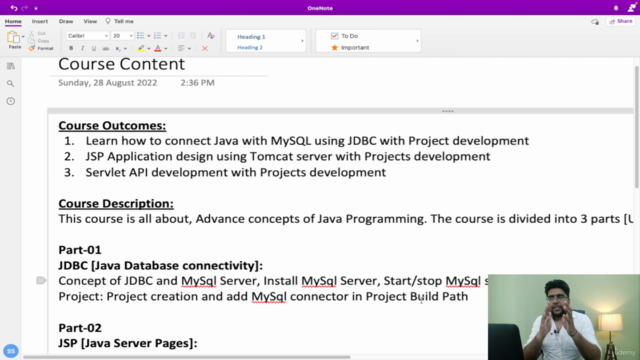Open the account profile icon
The image size is (640, 360).
632,7
